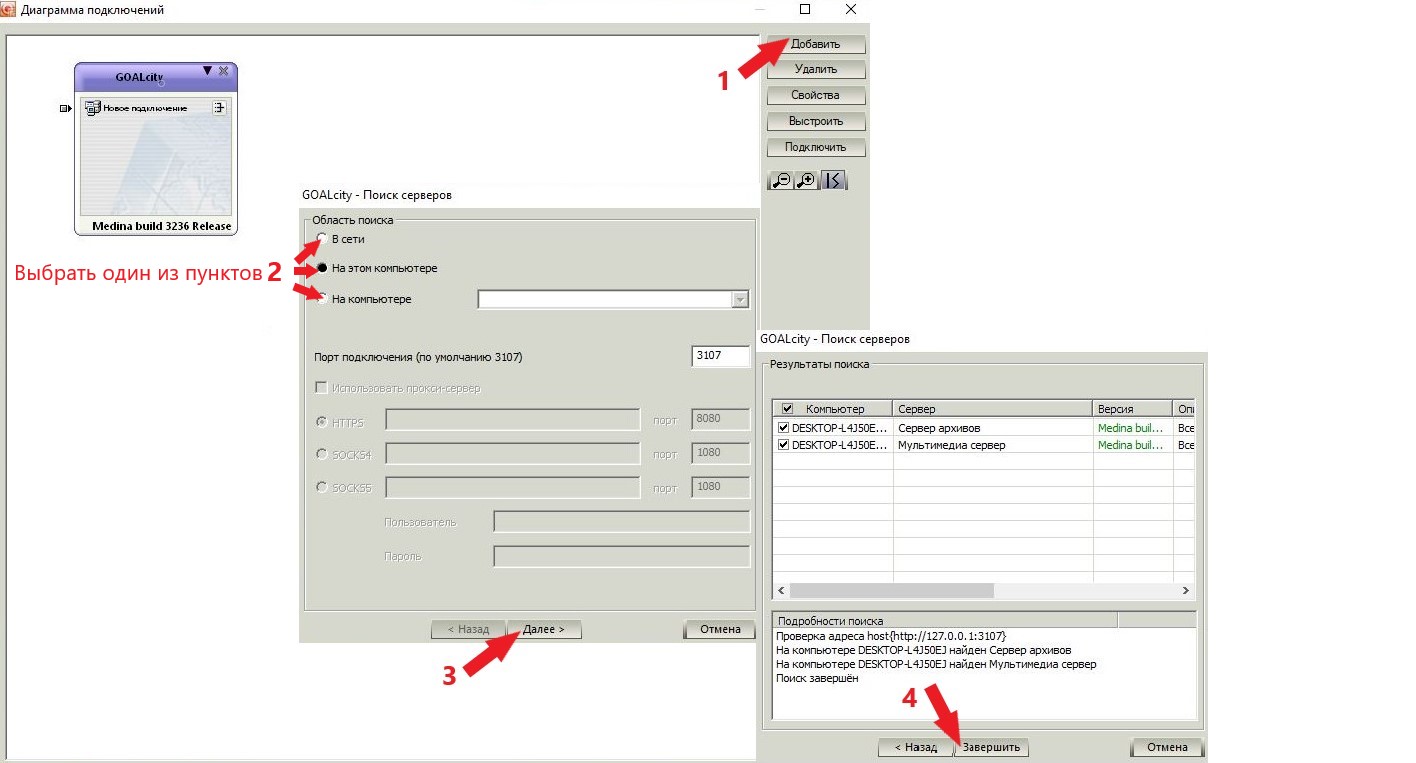Click the diagram view icon beside zoom-in
This screenshot has height=763, width=1416.
[834, 181]
